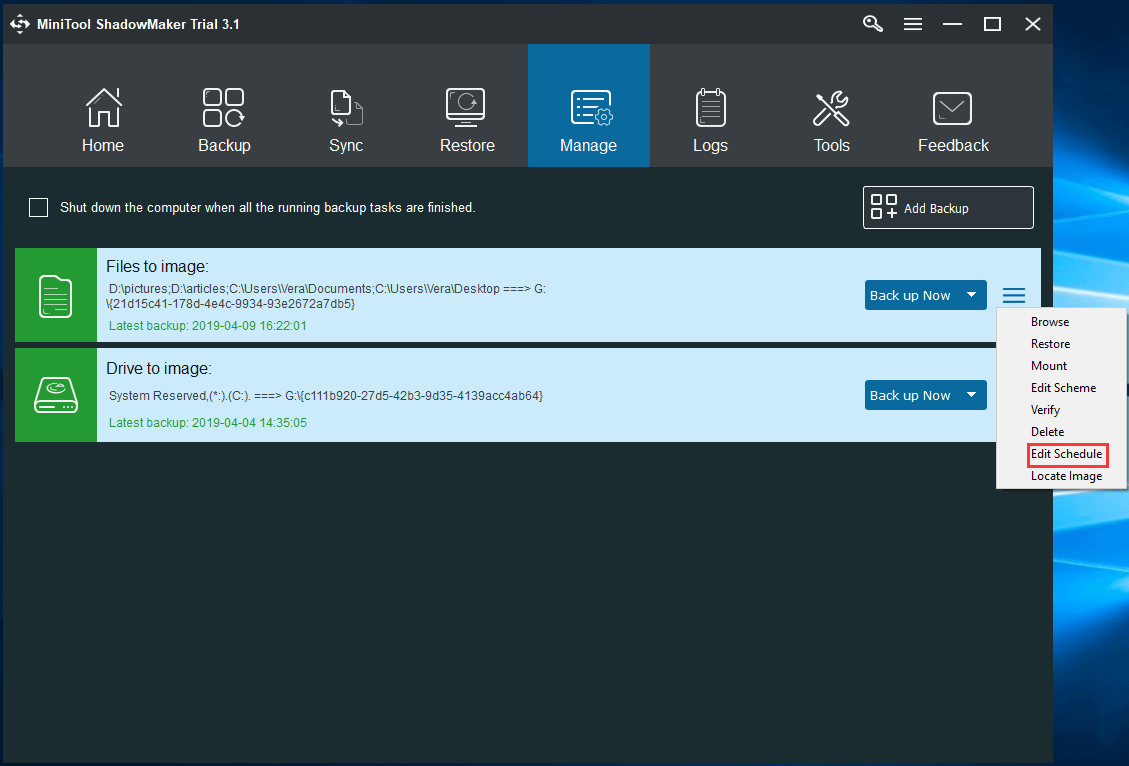Click the System Reserved drive path text
Viewport: 1129px width, 766px height.
coord(325,395)
